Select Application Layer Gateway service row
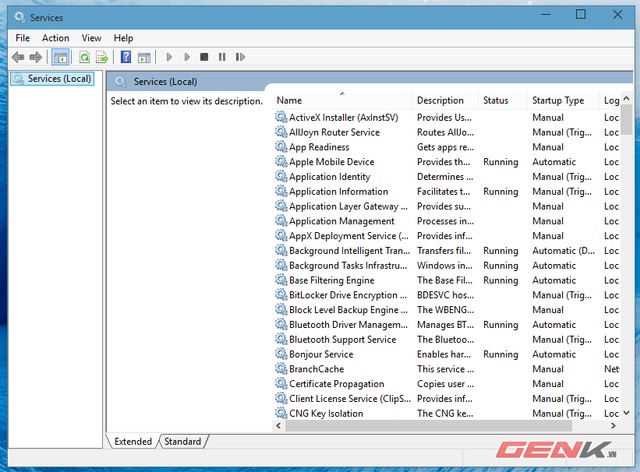 coord(447,206)
